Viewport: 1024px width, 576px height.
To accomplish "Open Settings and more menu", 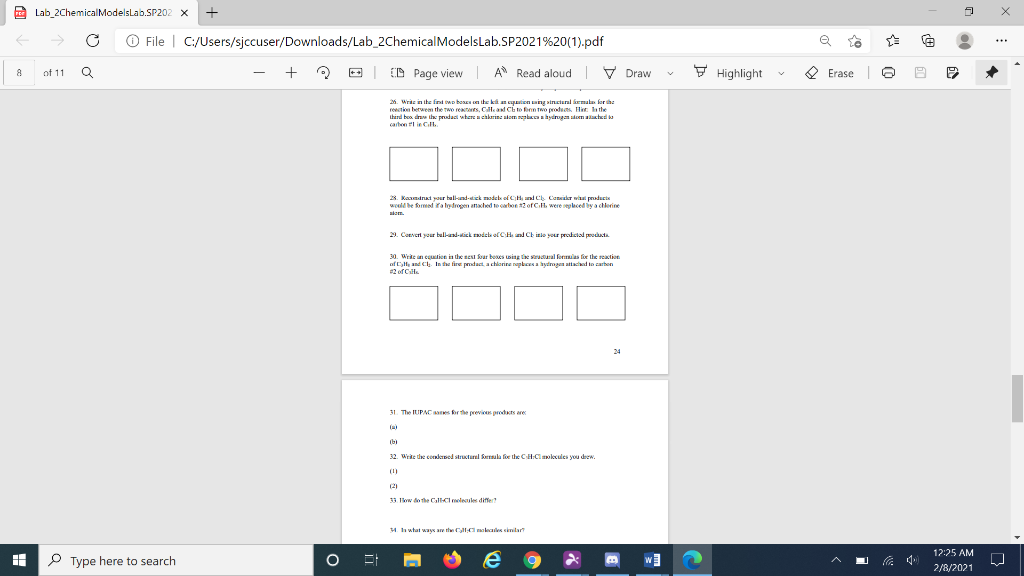I will 1001,40.
